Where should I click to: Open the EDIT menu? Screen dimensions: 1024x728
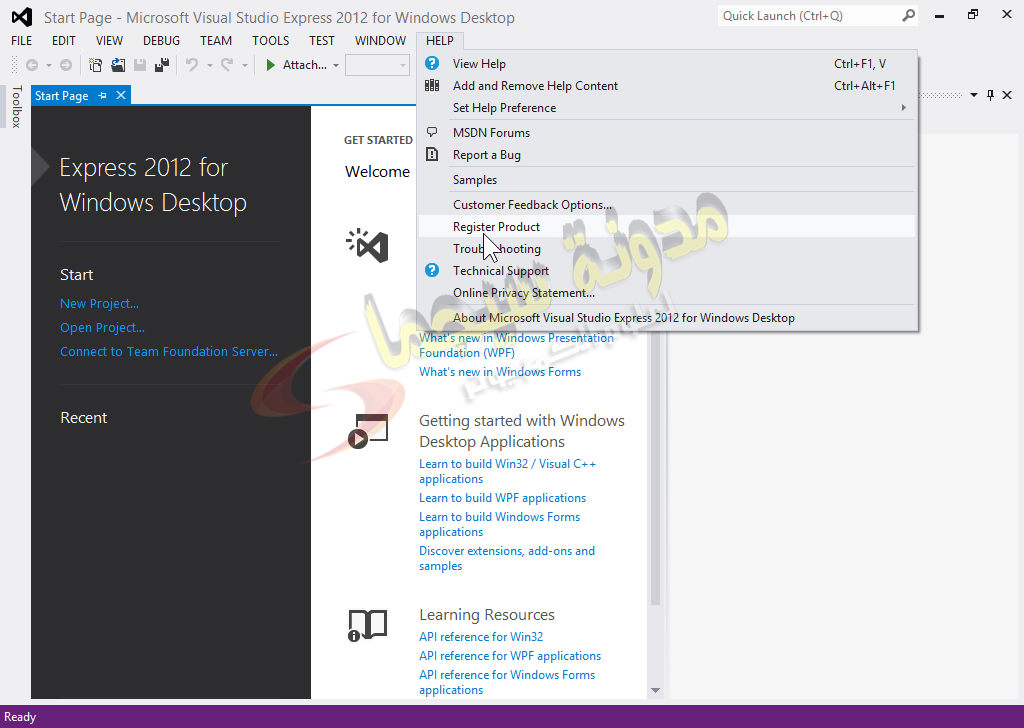[63, 40]
